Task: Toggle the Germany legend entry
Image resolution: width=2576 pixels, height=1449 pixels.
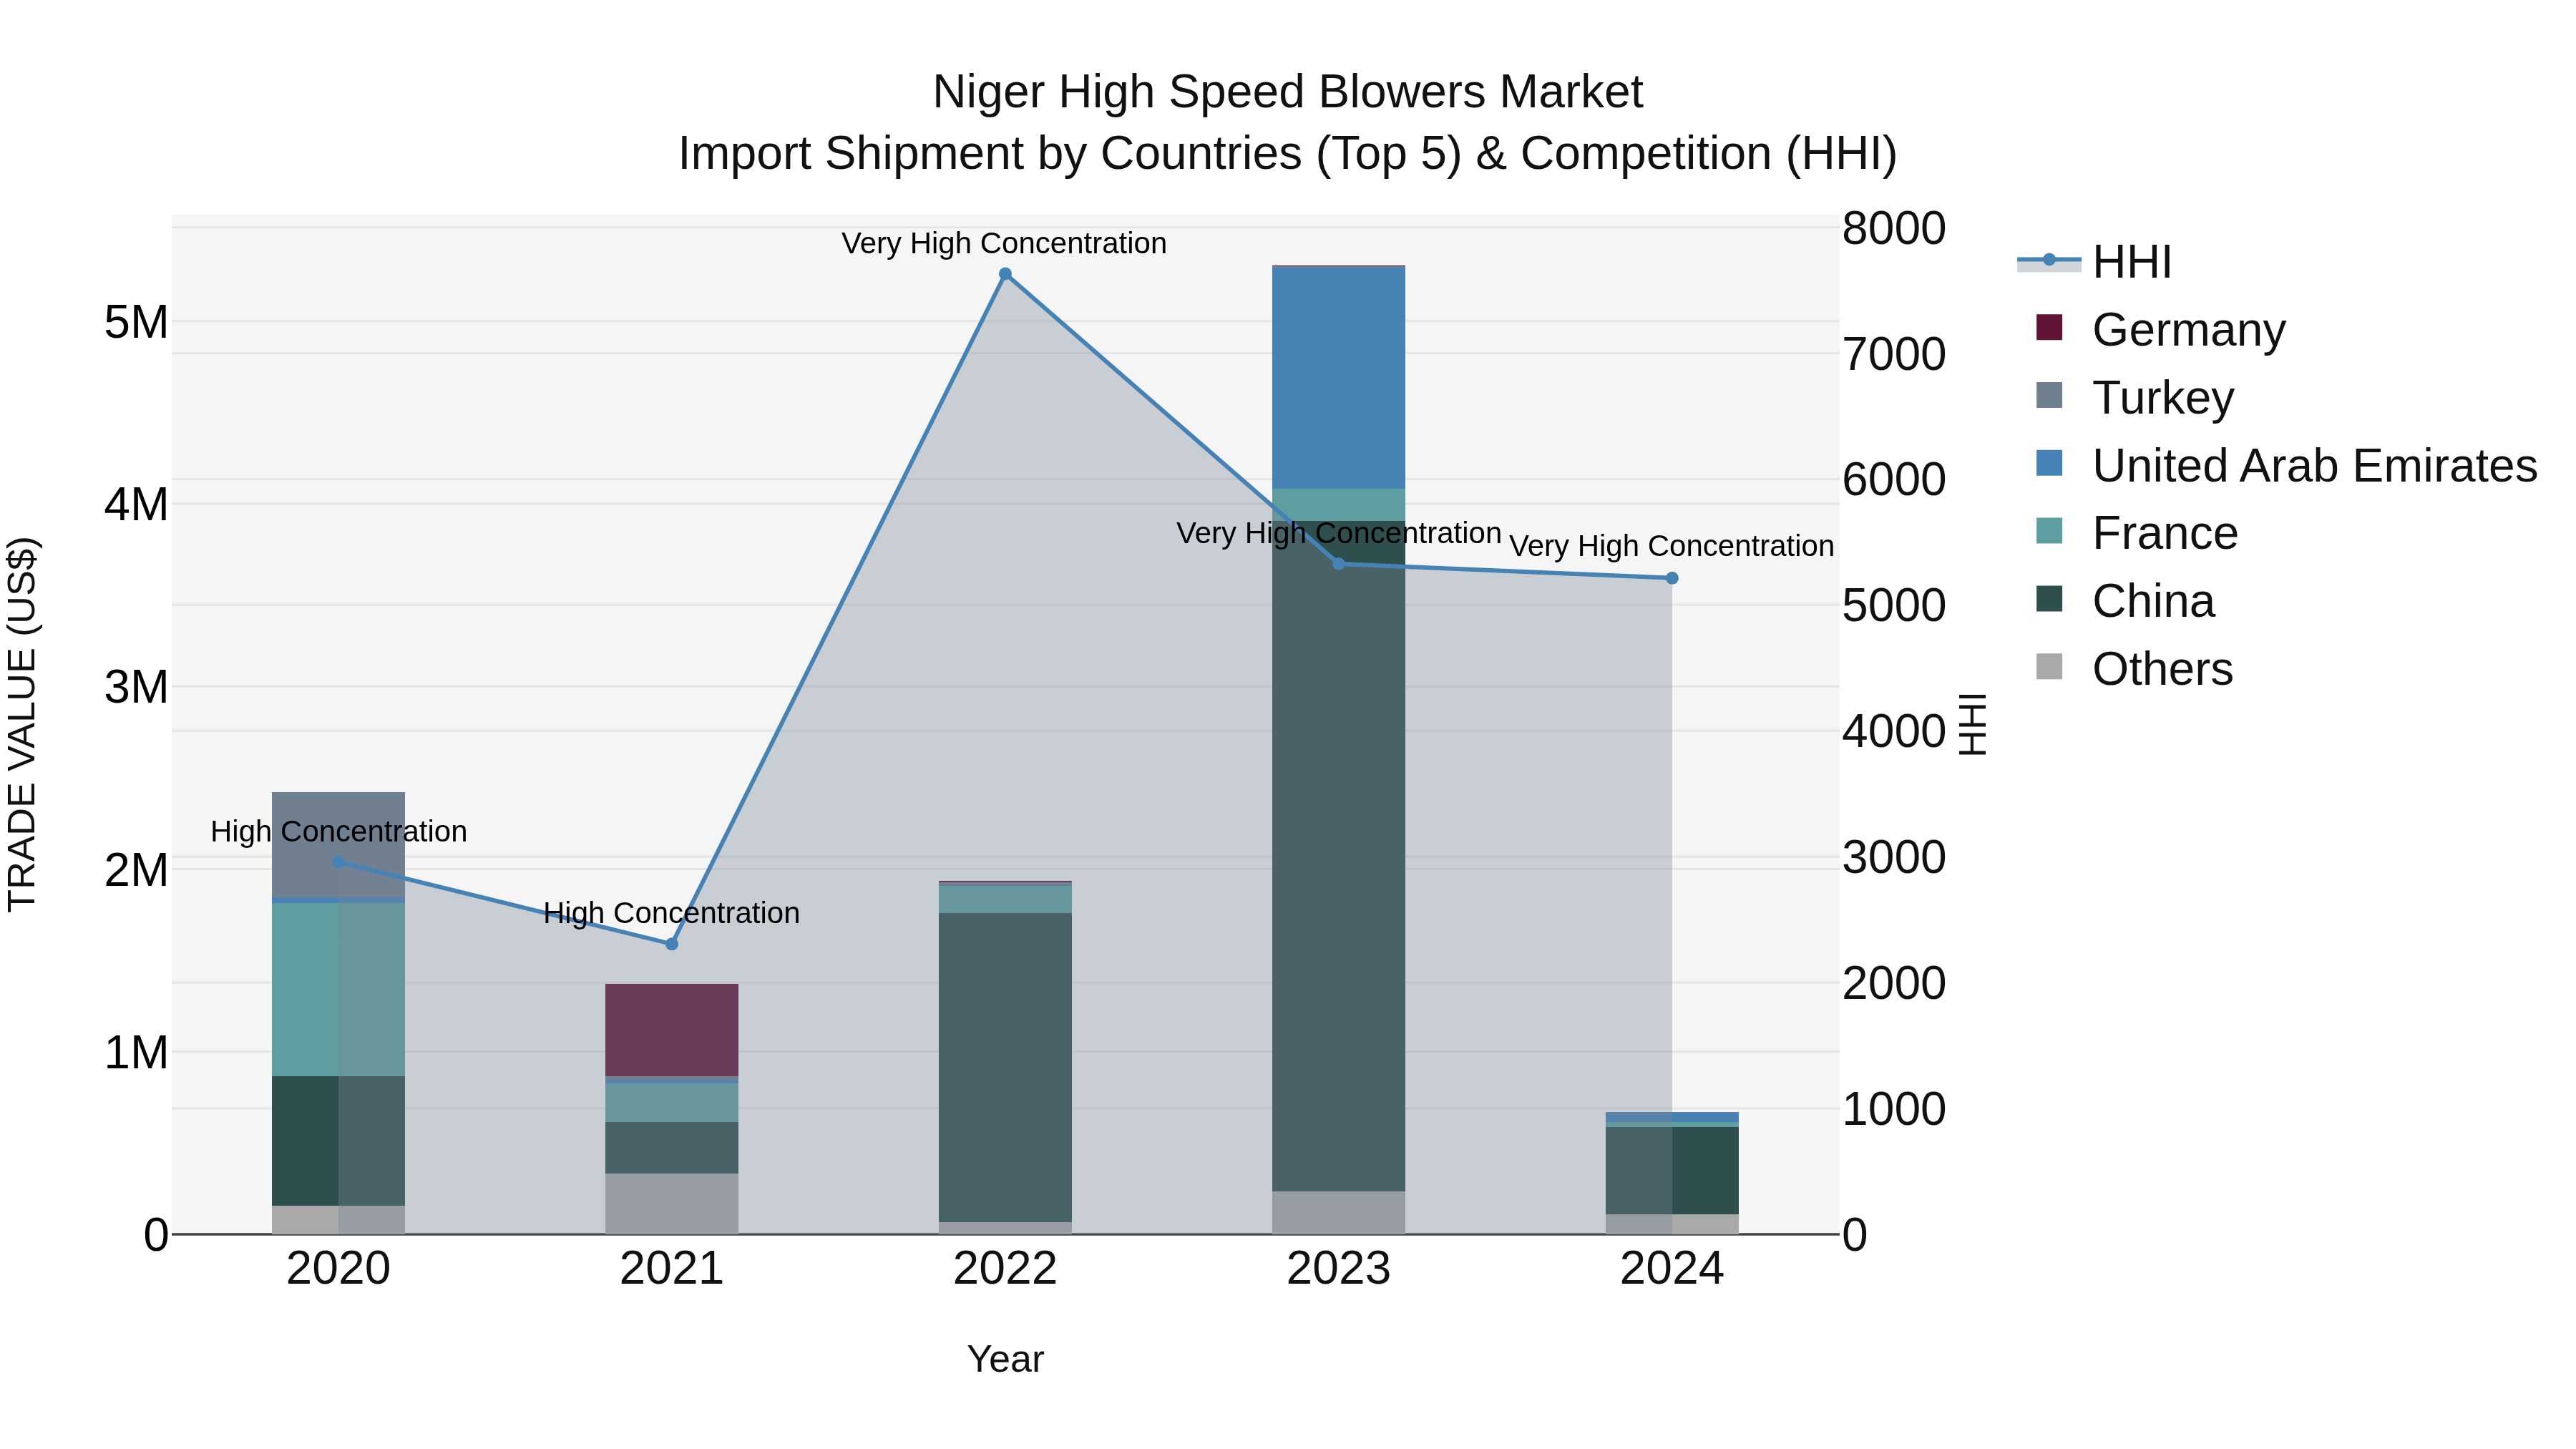Action: coord(2160,329)
